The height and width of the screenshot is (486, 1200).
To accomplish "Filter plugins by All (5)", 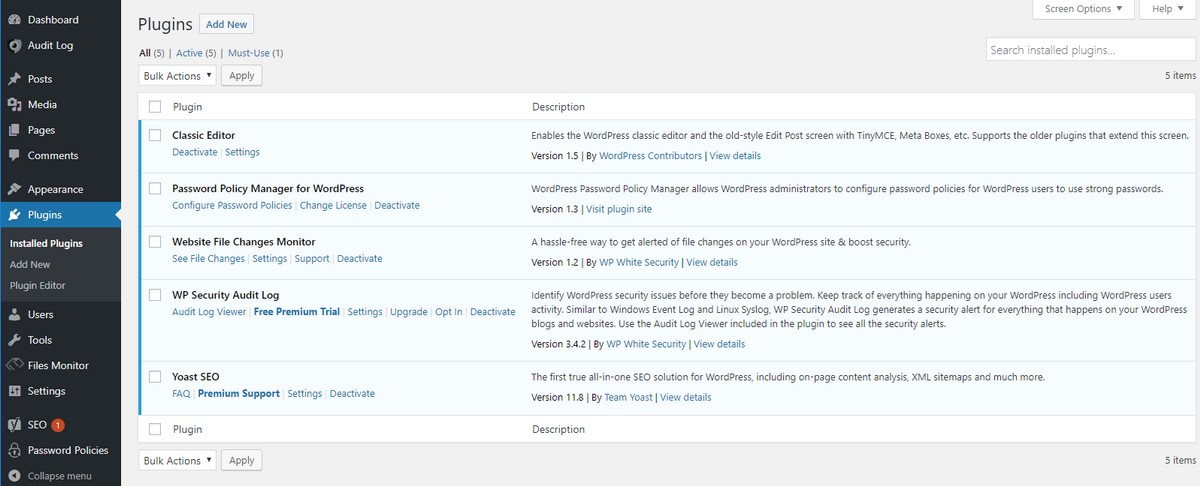I will coord(151,53).
